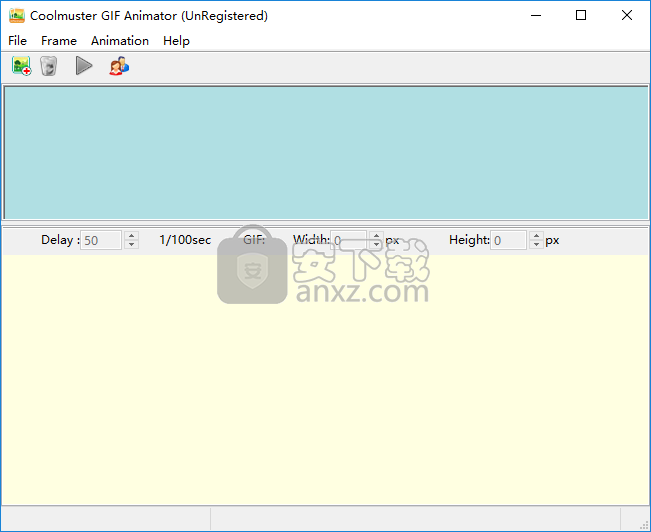Decrease Delay with the down arrow
Screen dimensions: 651x532
pos(132,245)
